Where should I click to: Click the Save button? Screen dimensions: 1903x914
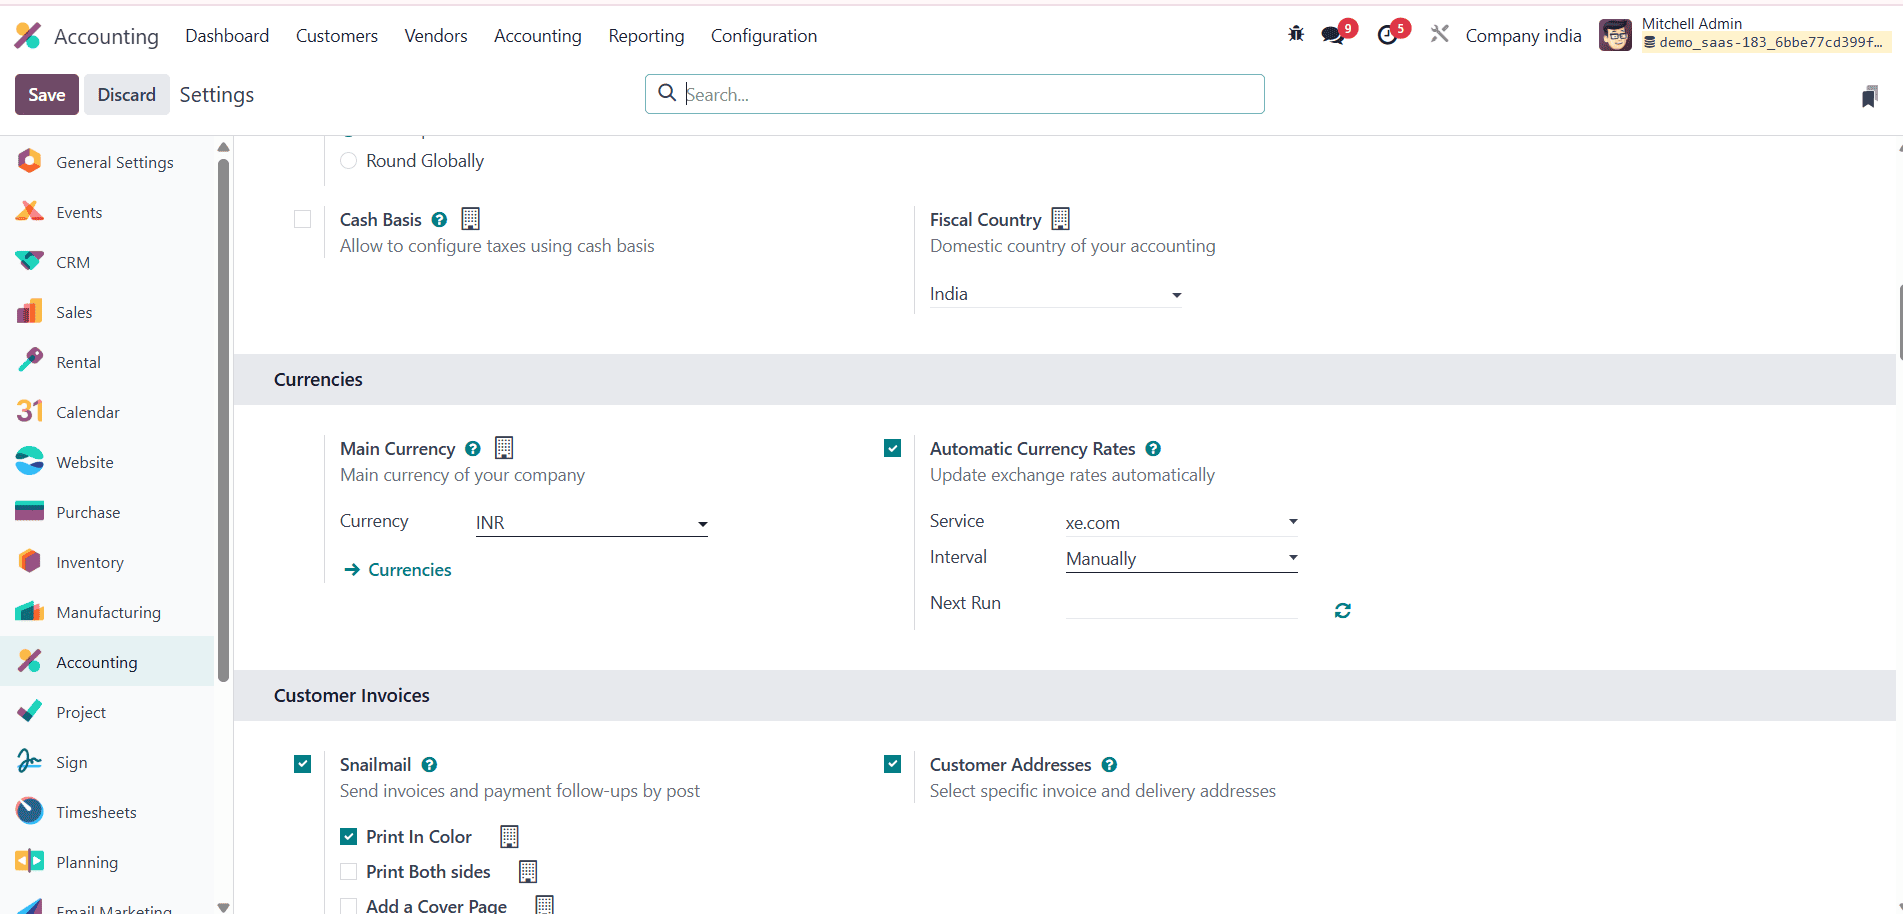click(46, 95)
